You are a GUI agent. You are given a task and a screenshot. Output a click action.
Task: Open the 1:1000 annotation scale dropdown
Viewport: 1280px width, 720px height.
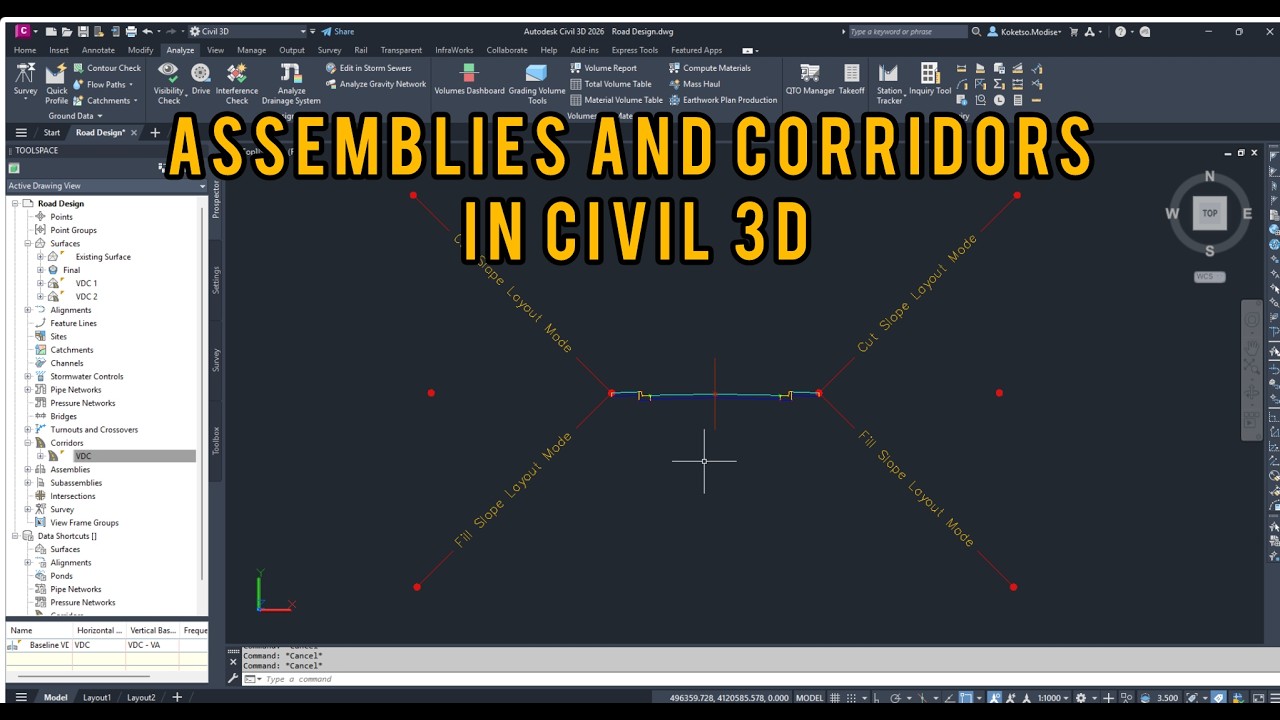coord(1054,698)
